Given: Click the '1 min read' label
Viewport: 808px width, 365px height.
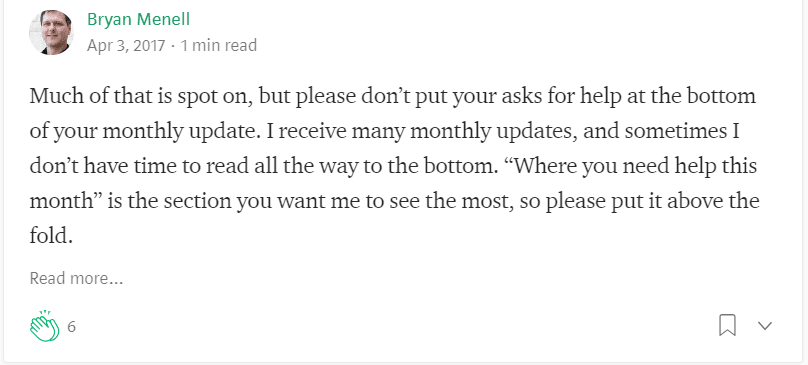Looking at the screenshot, I should pos(218,46).
